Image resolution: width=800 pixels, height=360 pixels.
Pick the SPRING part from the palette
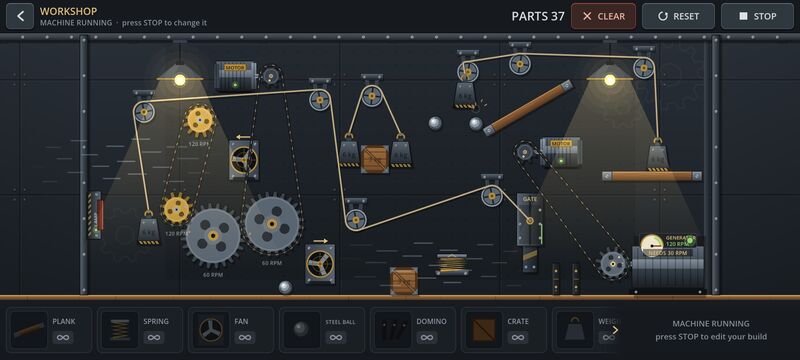(140, 330)
